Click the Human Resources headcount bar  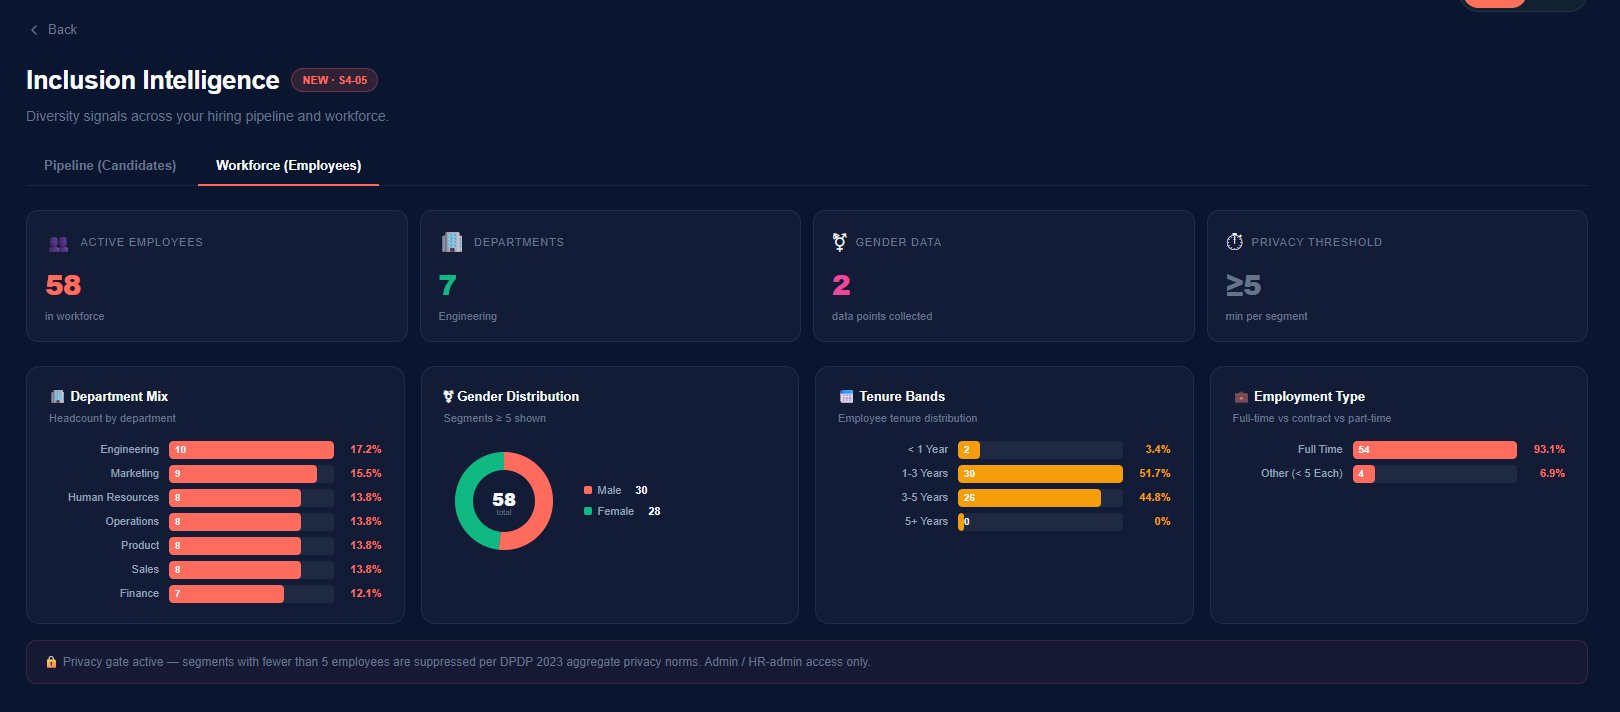coord(235,498)
